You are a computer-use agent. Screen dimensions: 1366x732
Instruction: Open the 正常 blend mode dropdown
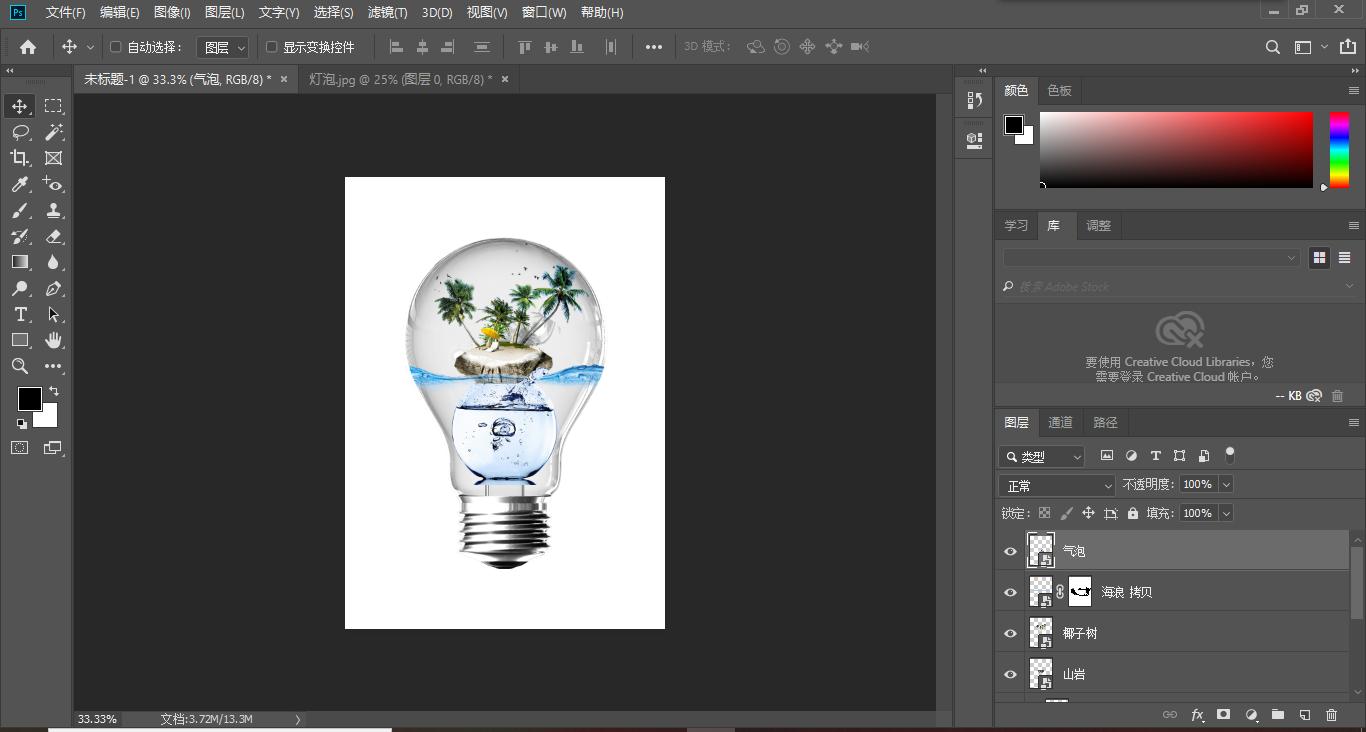[x=1056, y=485]
